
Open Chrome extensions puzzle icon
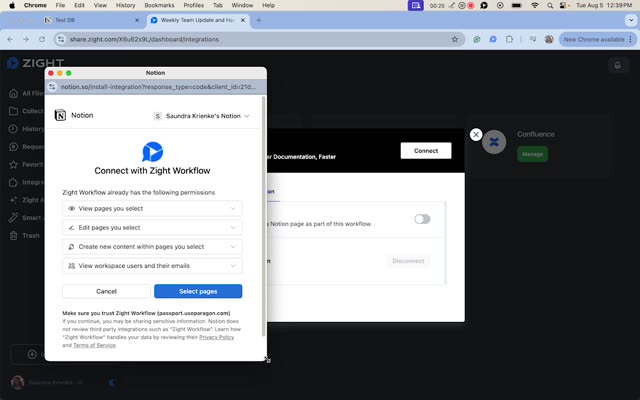click(509, 39)
